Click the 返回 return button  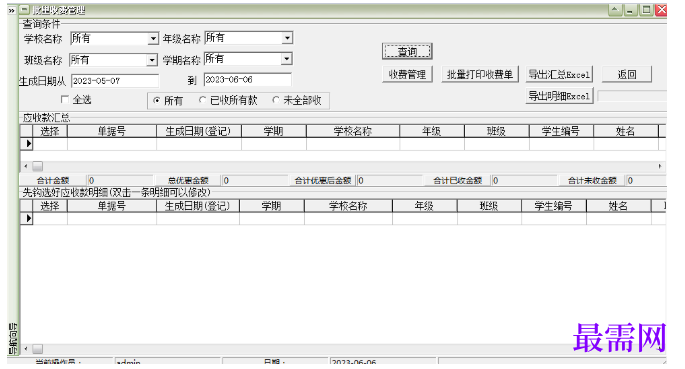point(626,74)
